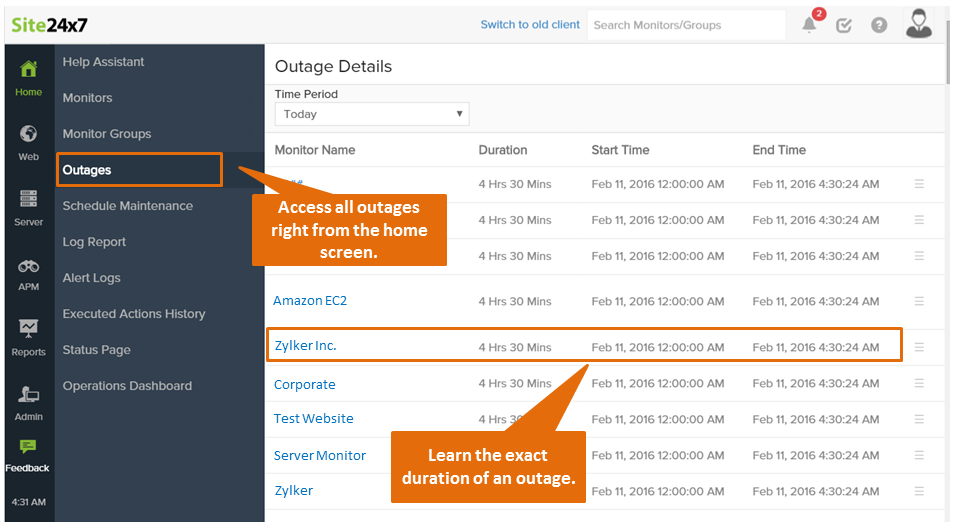Viewport: 955px width, 532px height.
Task: Click the 4:31 AM clock in sidebar
Action: [29, 502]
